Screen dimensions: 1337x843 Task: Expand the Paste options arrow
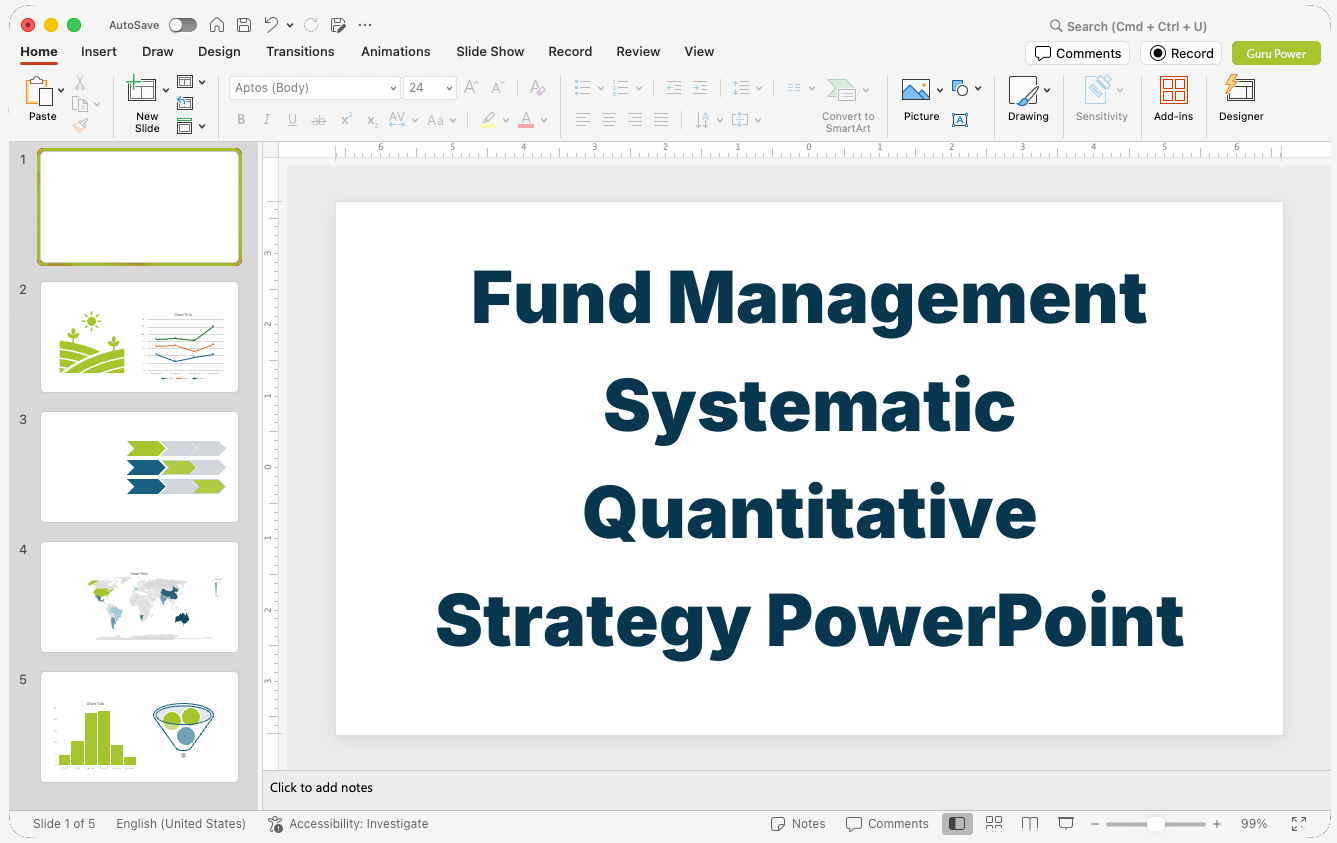point(61,90)
